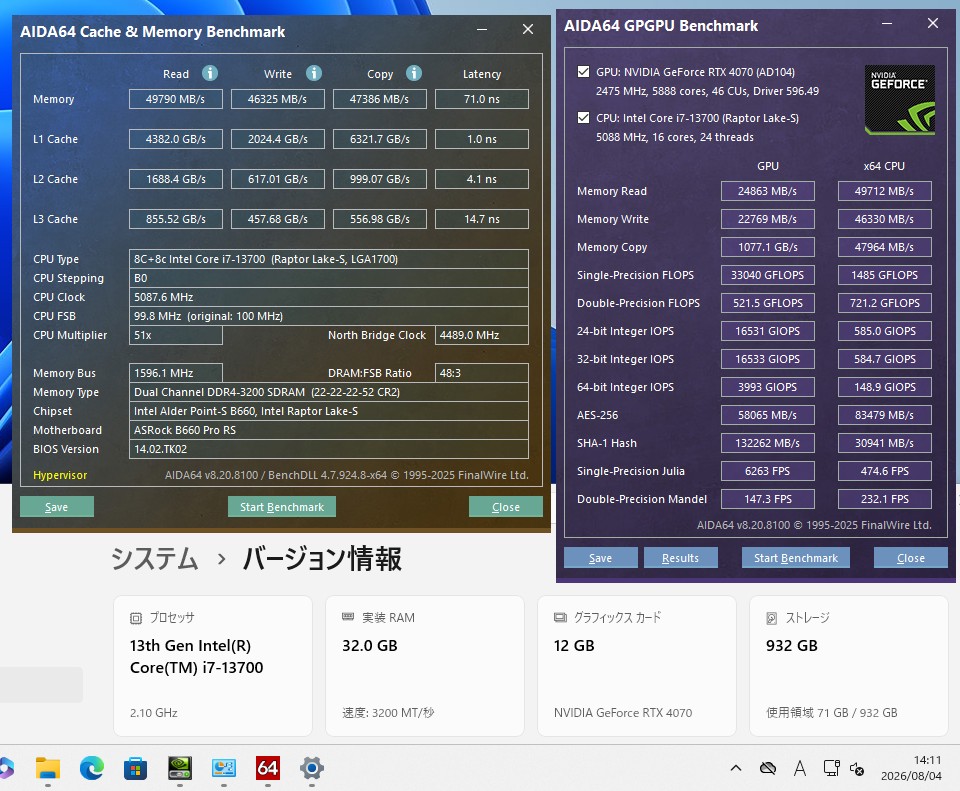This screenshot has height=791, width=960.
Task: Click GPU SHA-1 Hash 132262 MB/s
Action: click(x=768, y=443)
